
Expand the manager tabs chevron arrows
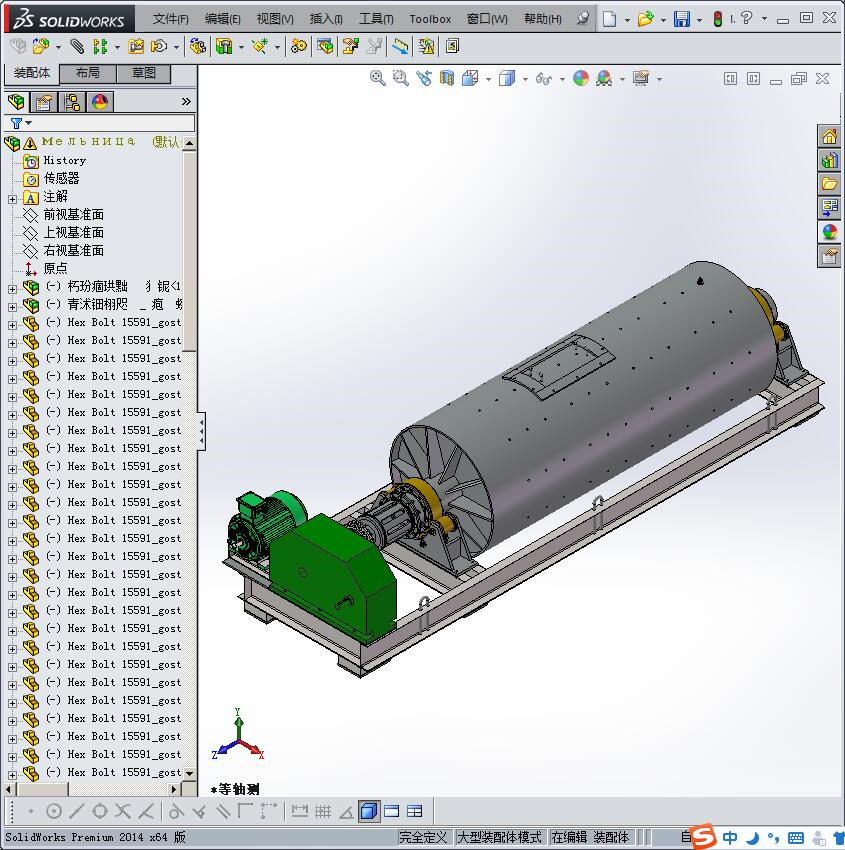pyautogui.click(x=186, y=101)
